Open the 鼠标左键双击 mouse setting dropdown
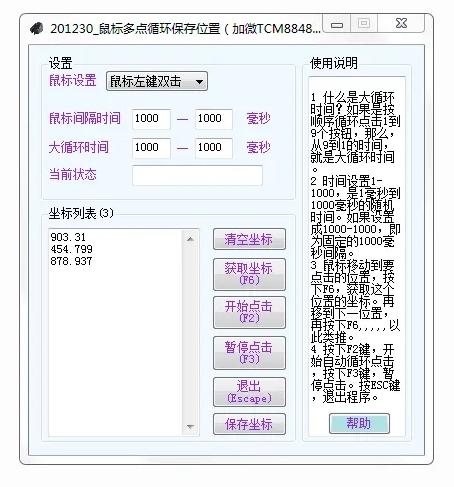The height and width of the screenshot is (487, 454). pyautogui.click(x=157, y=81)
